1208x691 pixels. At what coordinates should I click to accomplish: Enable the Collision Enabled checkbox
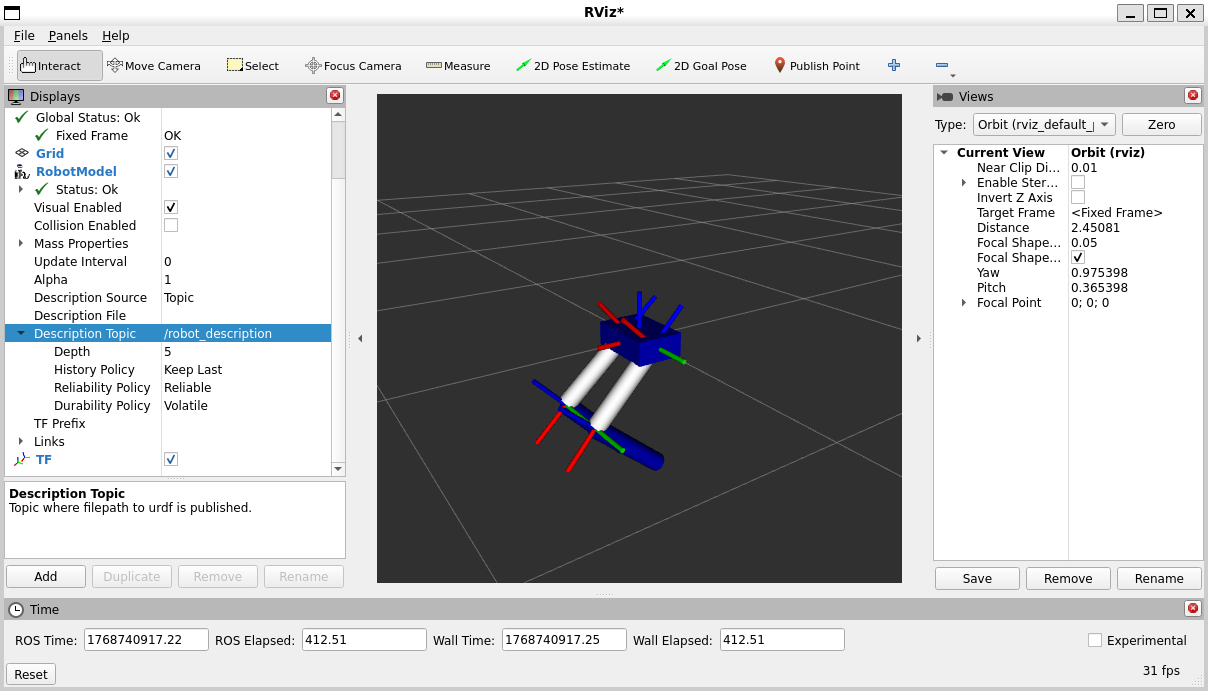pos(171,225)
